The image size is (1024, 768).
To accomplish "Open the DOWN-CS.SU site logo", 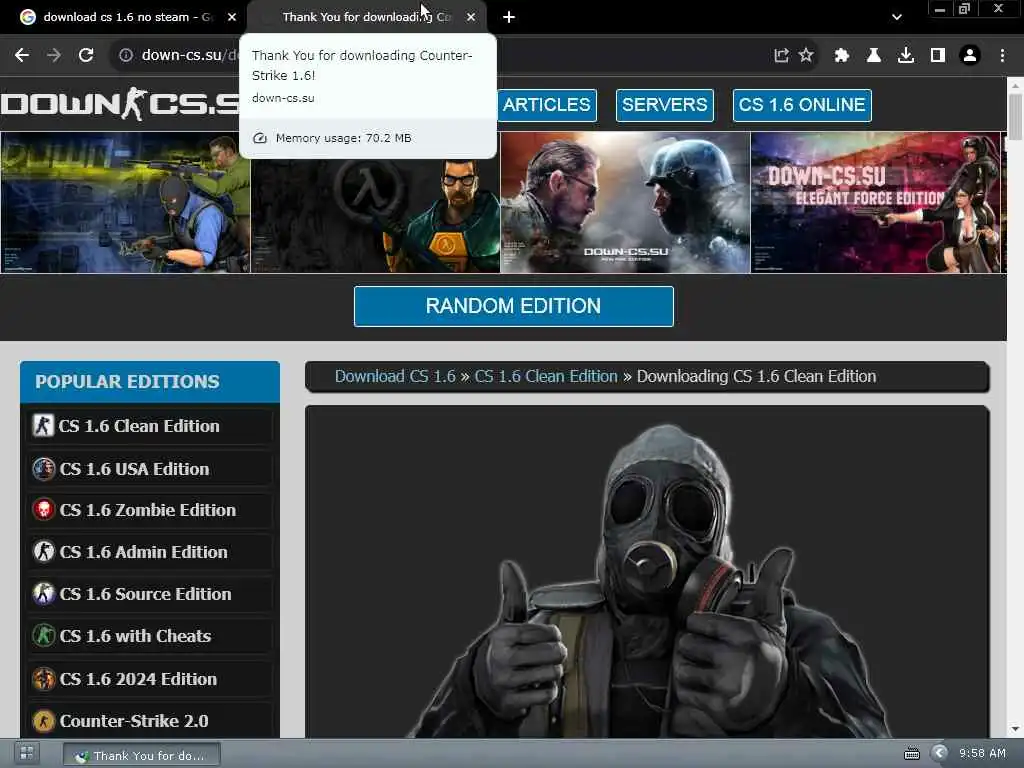I will coord(120,104).
